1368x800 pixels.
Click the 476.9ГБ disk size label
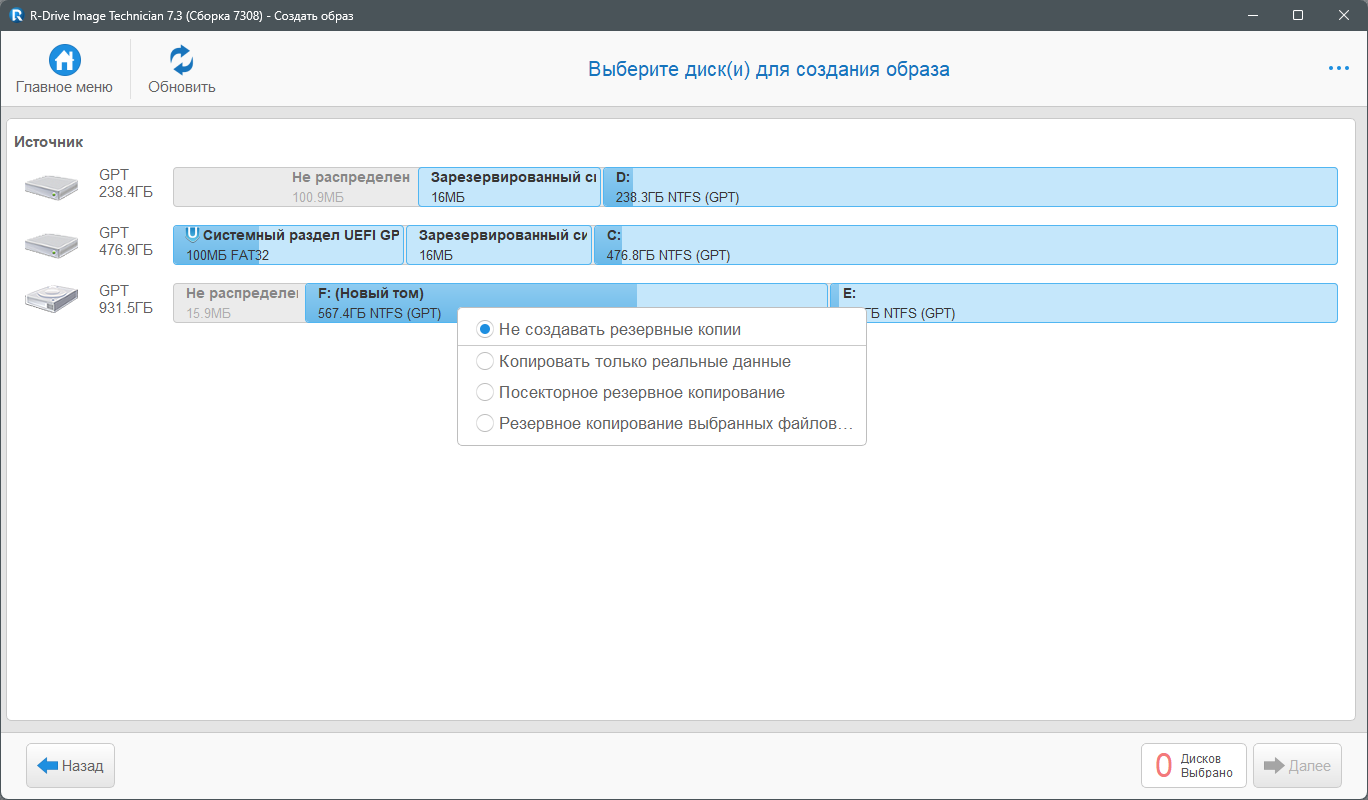[126, 250]
